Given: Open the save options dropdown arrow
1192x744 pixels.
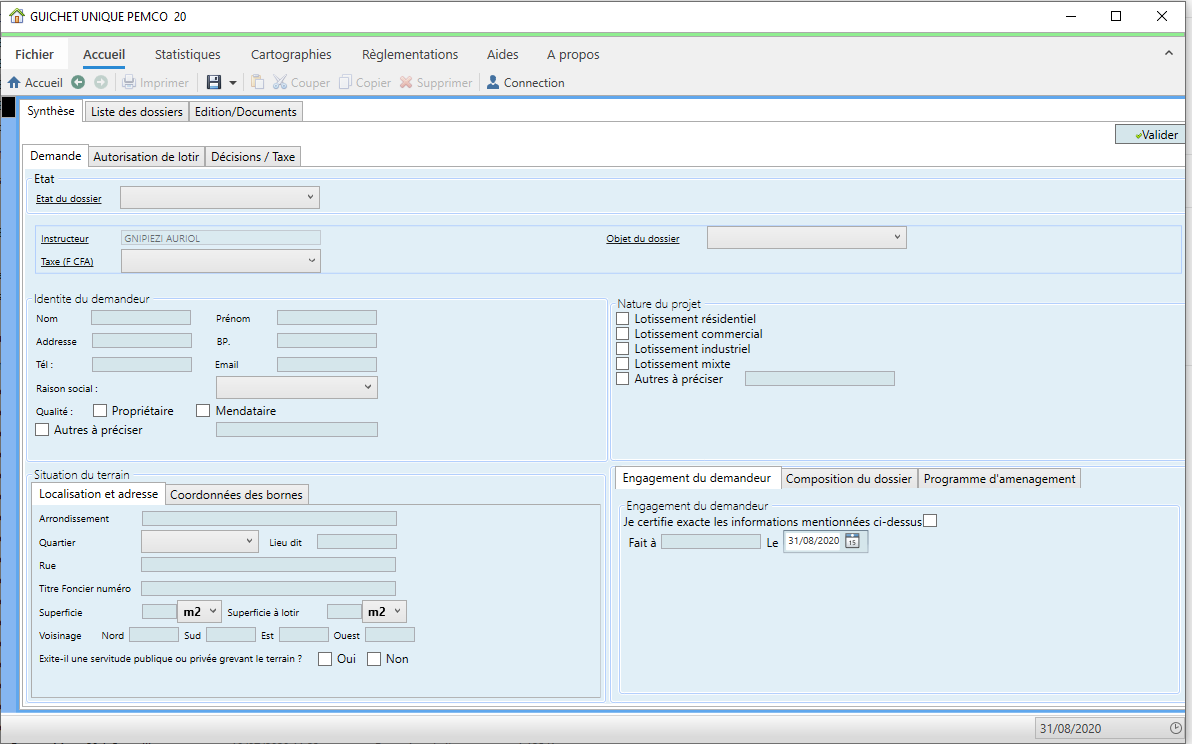Looking at the screenshot, I should click(x=233, y=83).
